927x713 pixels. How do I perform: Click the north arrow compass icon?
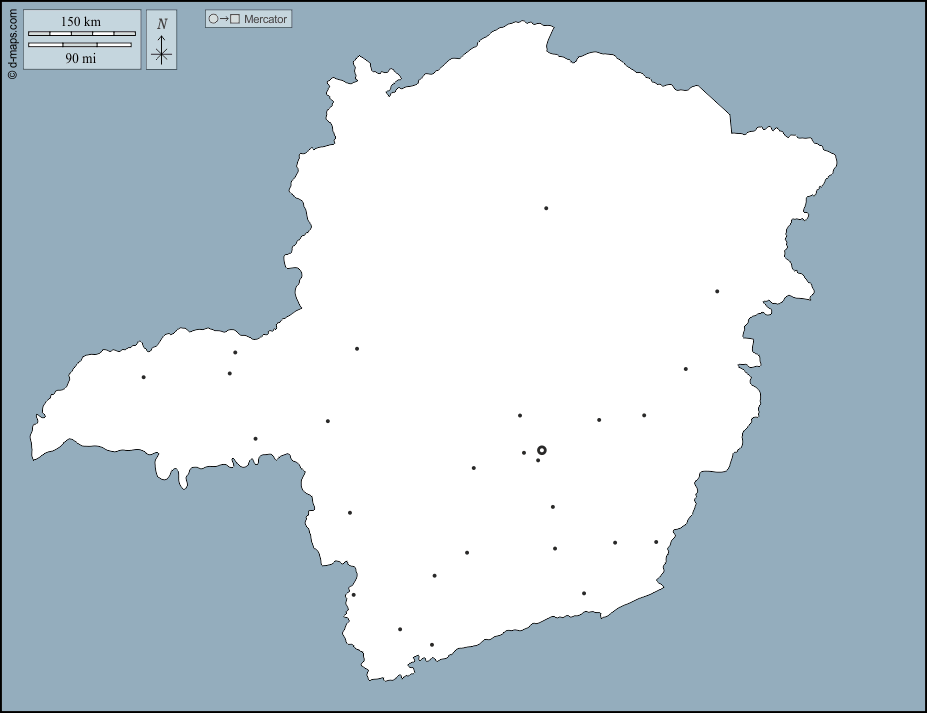click(162, 41)
